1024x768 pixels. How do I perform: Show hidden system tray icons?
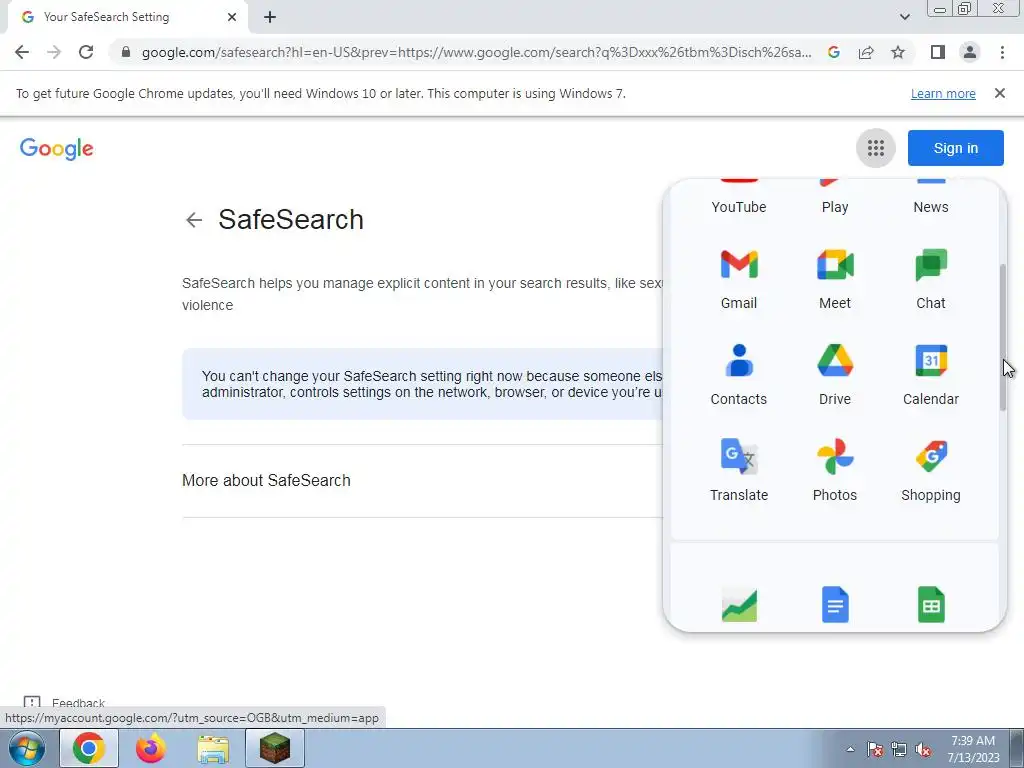coord(850,749)
